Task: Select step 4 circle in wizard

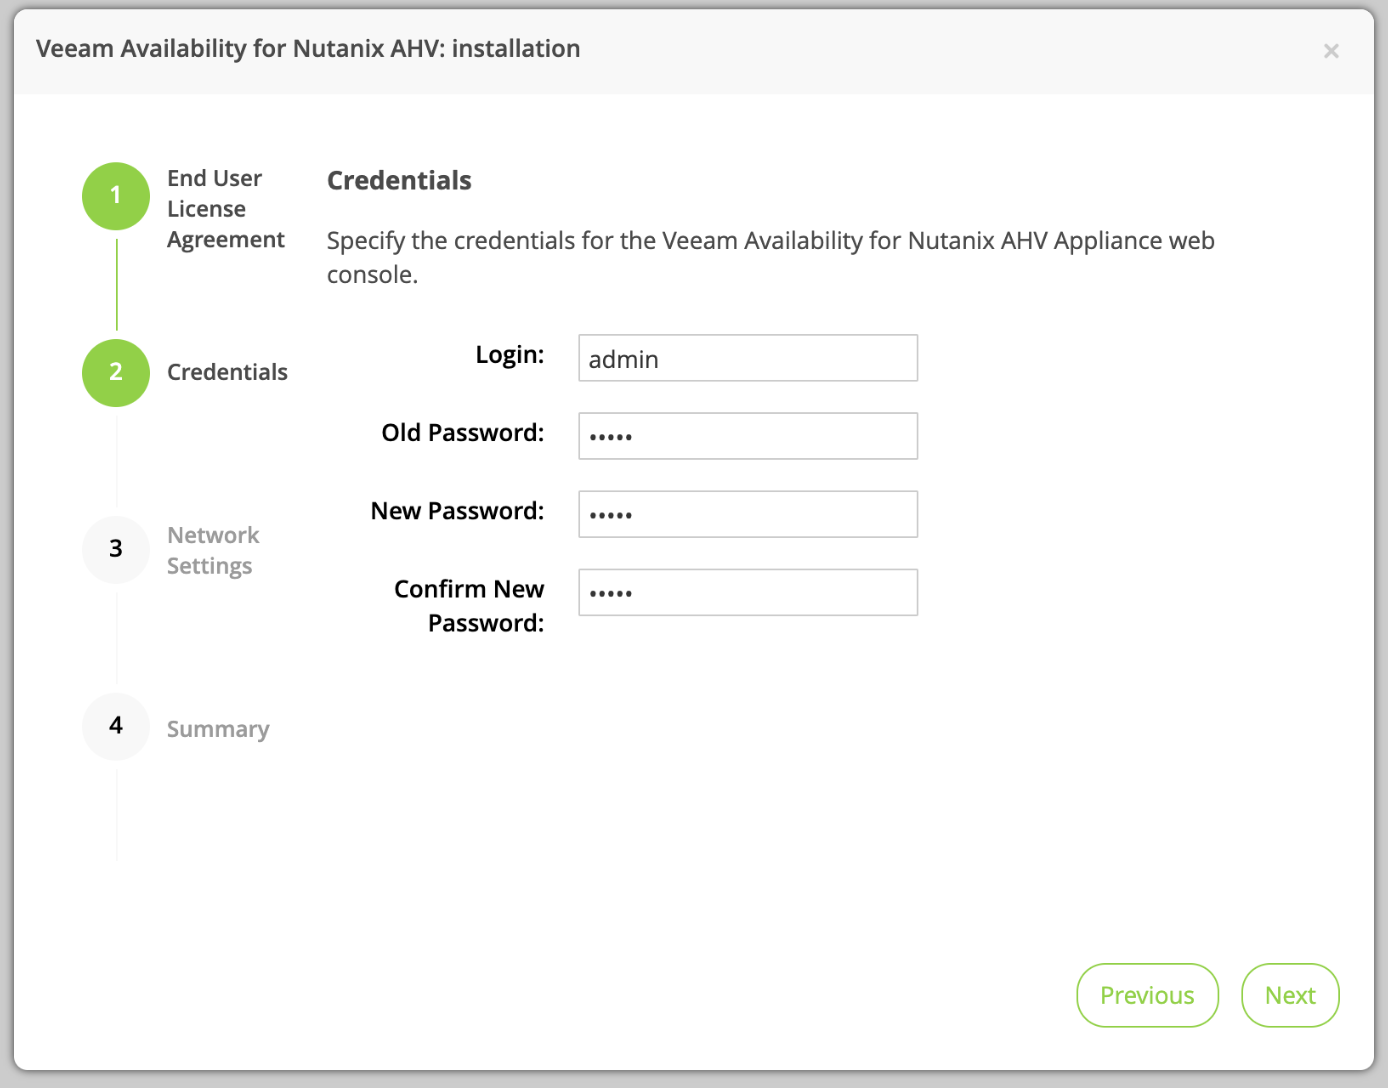Action: [116, 726]
